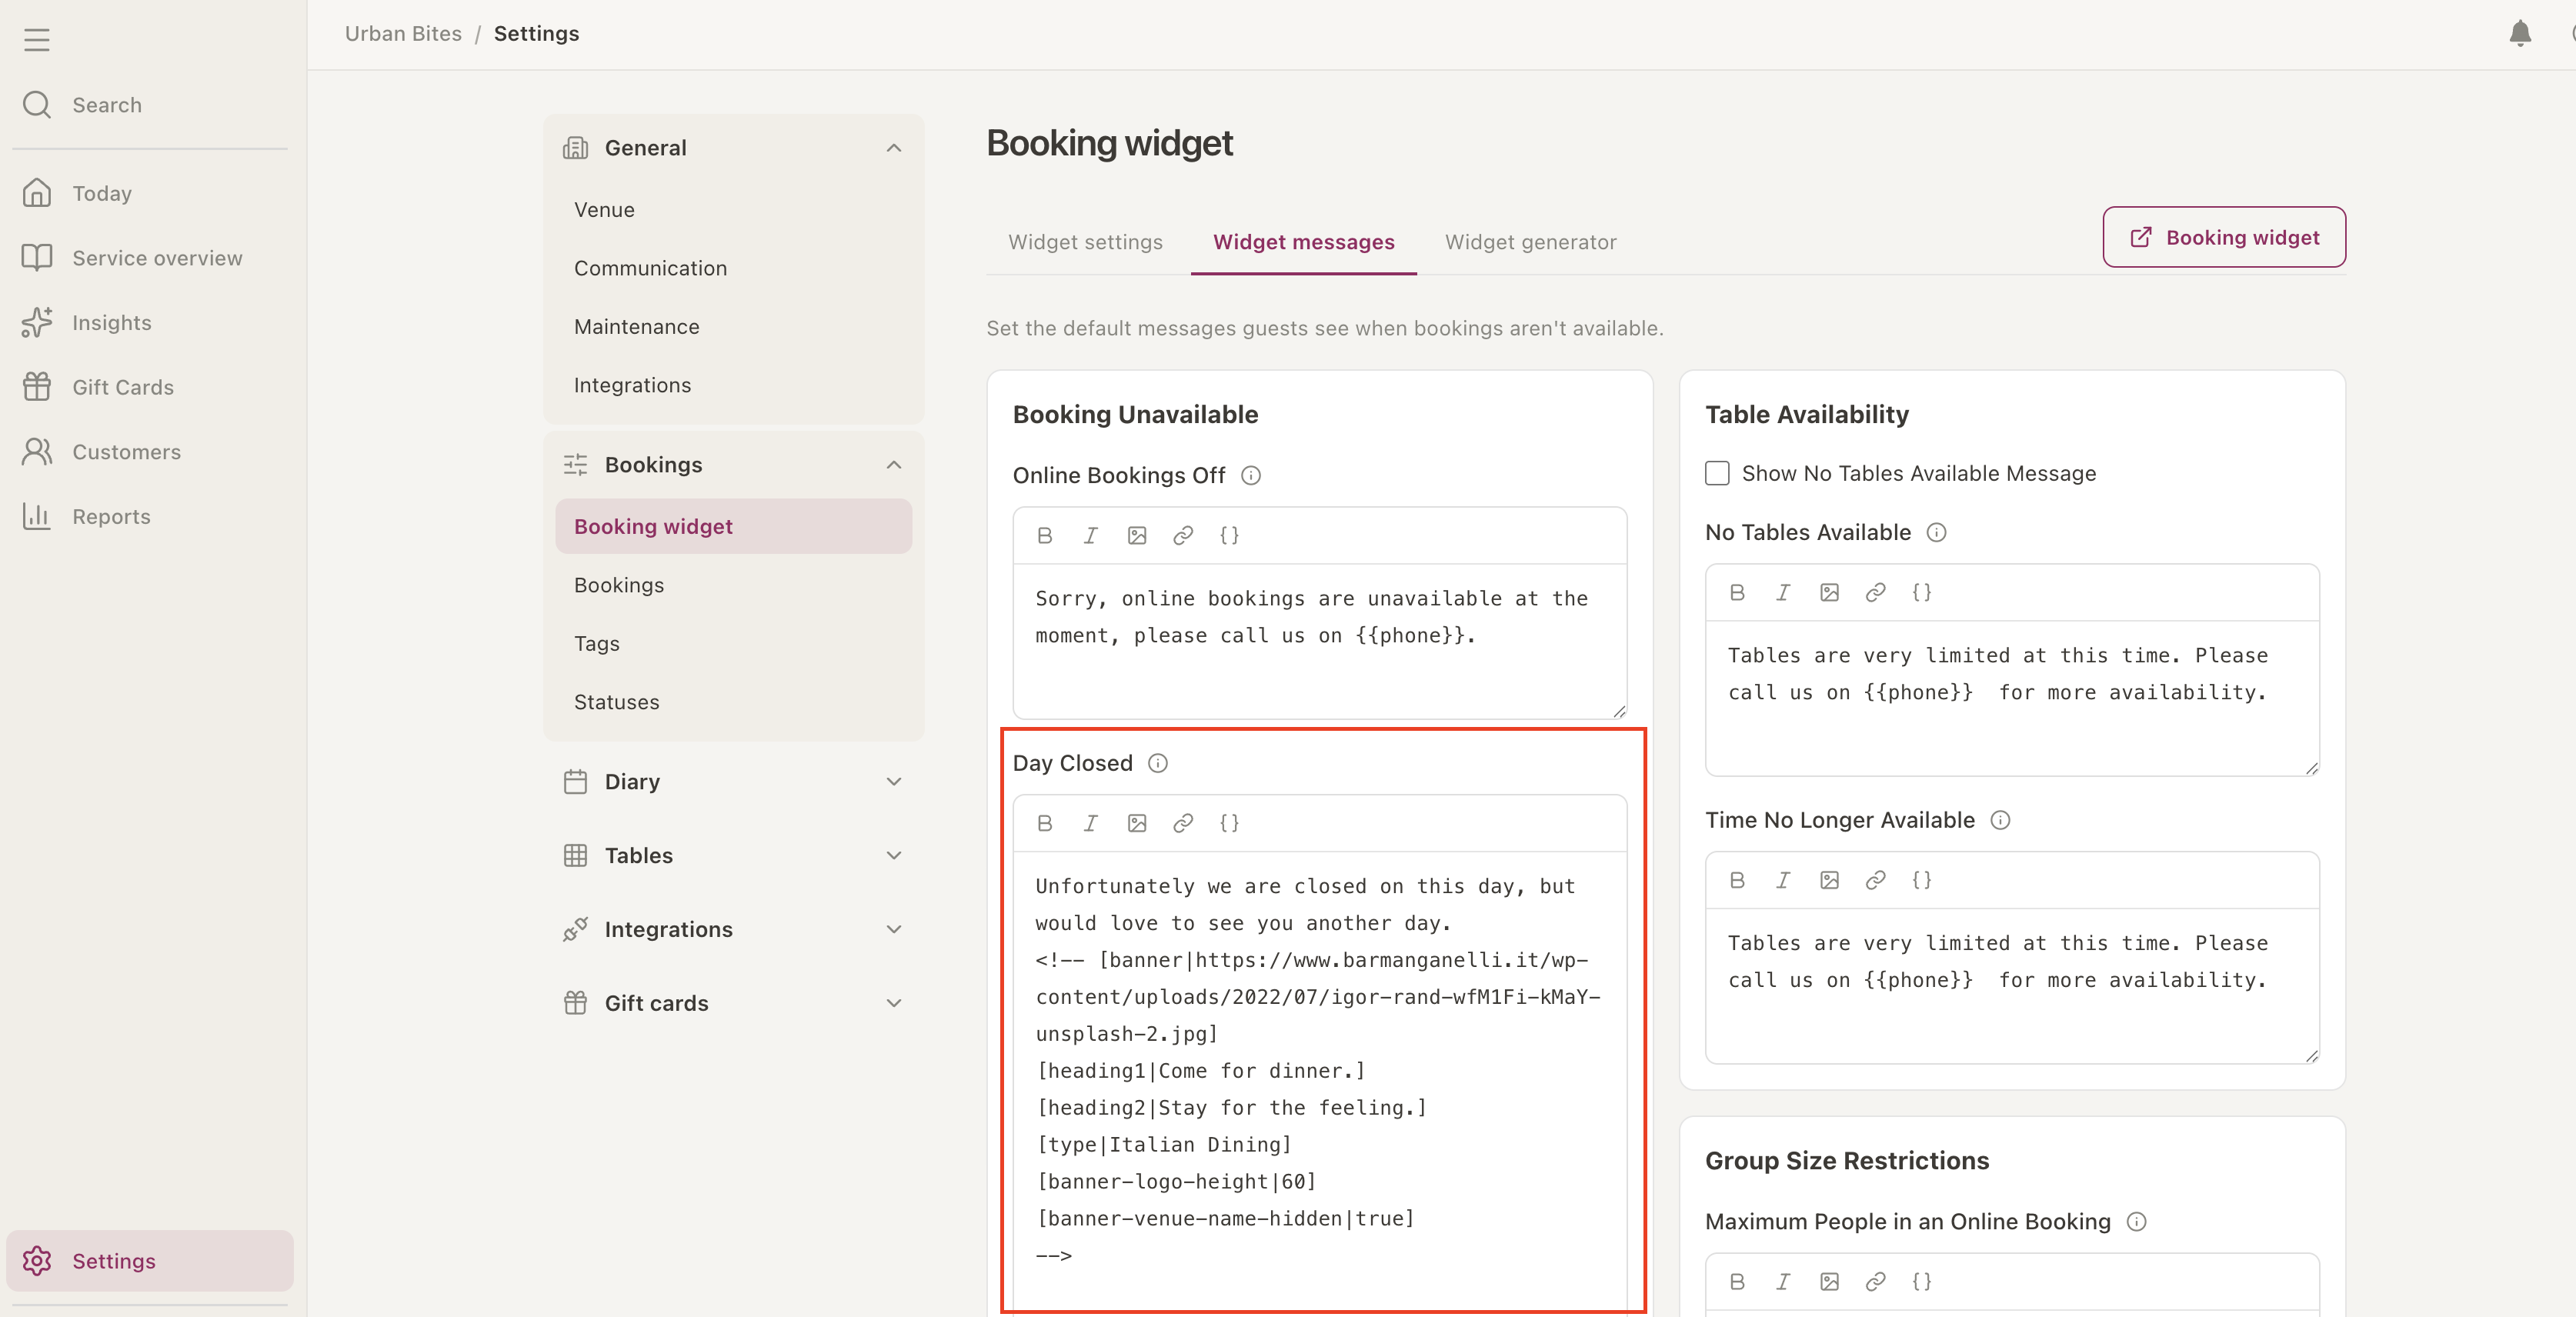Click bold icon in Time No Longer Available editor

[1737, 880]
